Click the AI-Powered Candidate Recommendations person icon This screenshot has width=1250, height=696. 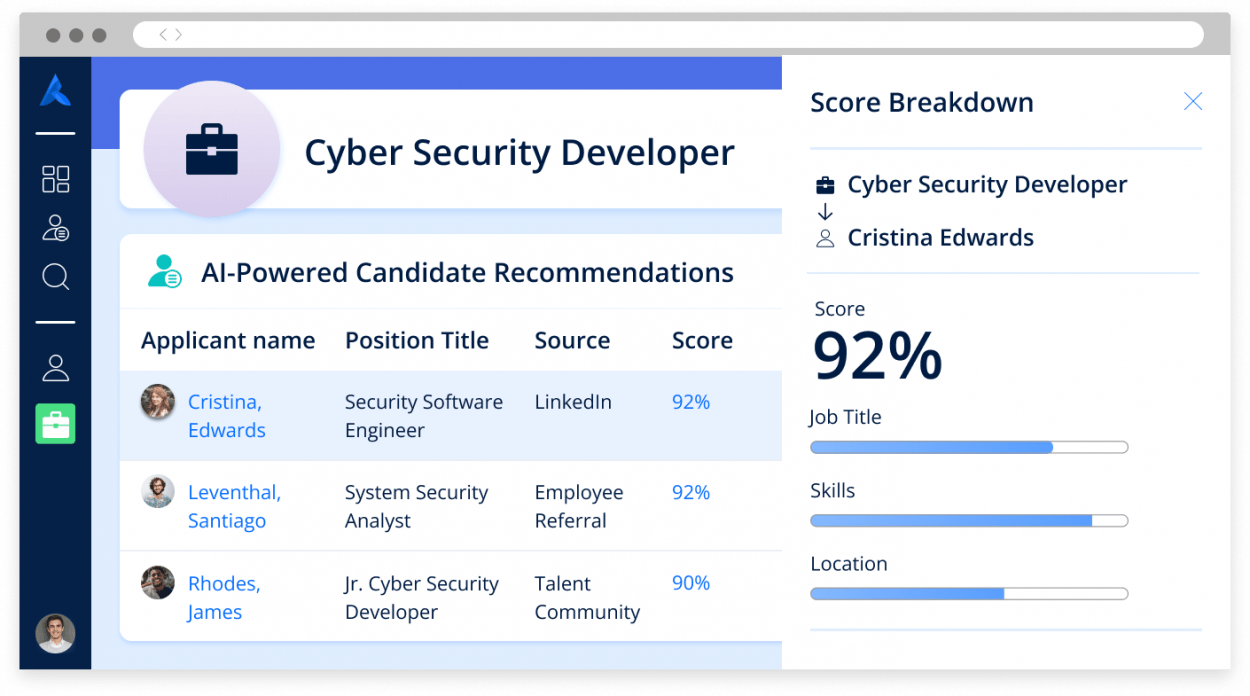pos(163,271)
